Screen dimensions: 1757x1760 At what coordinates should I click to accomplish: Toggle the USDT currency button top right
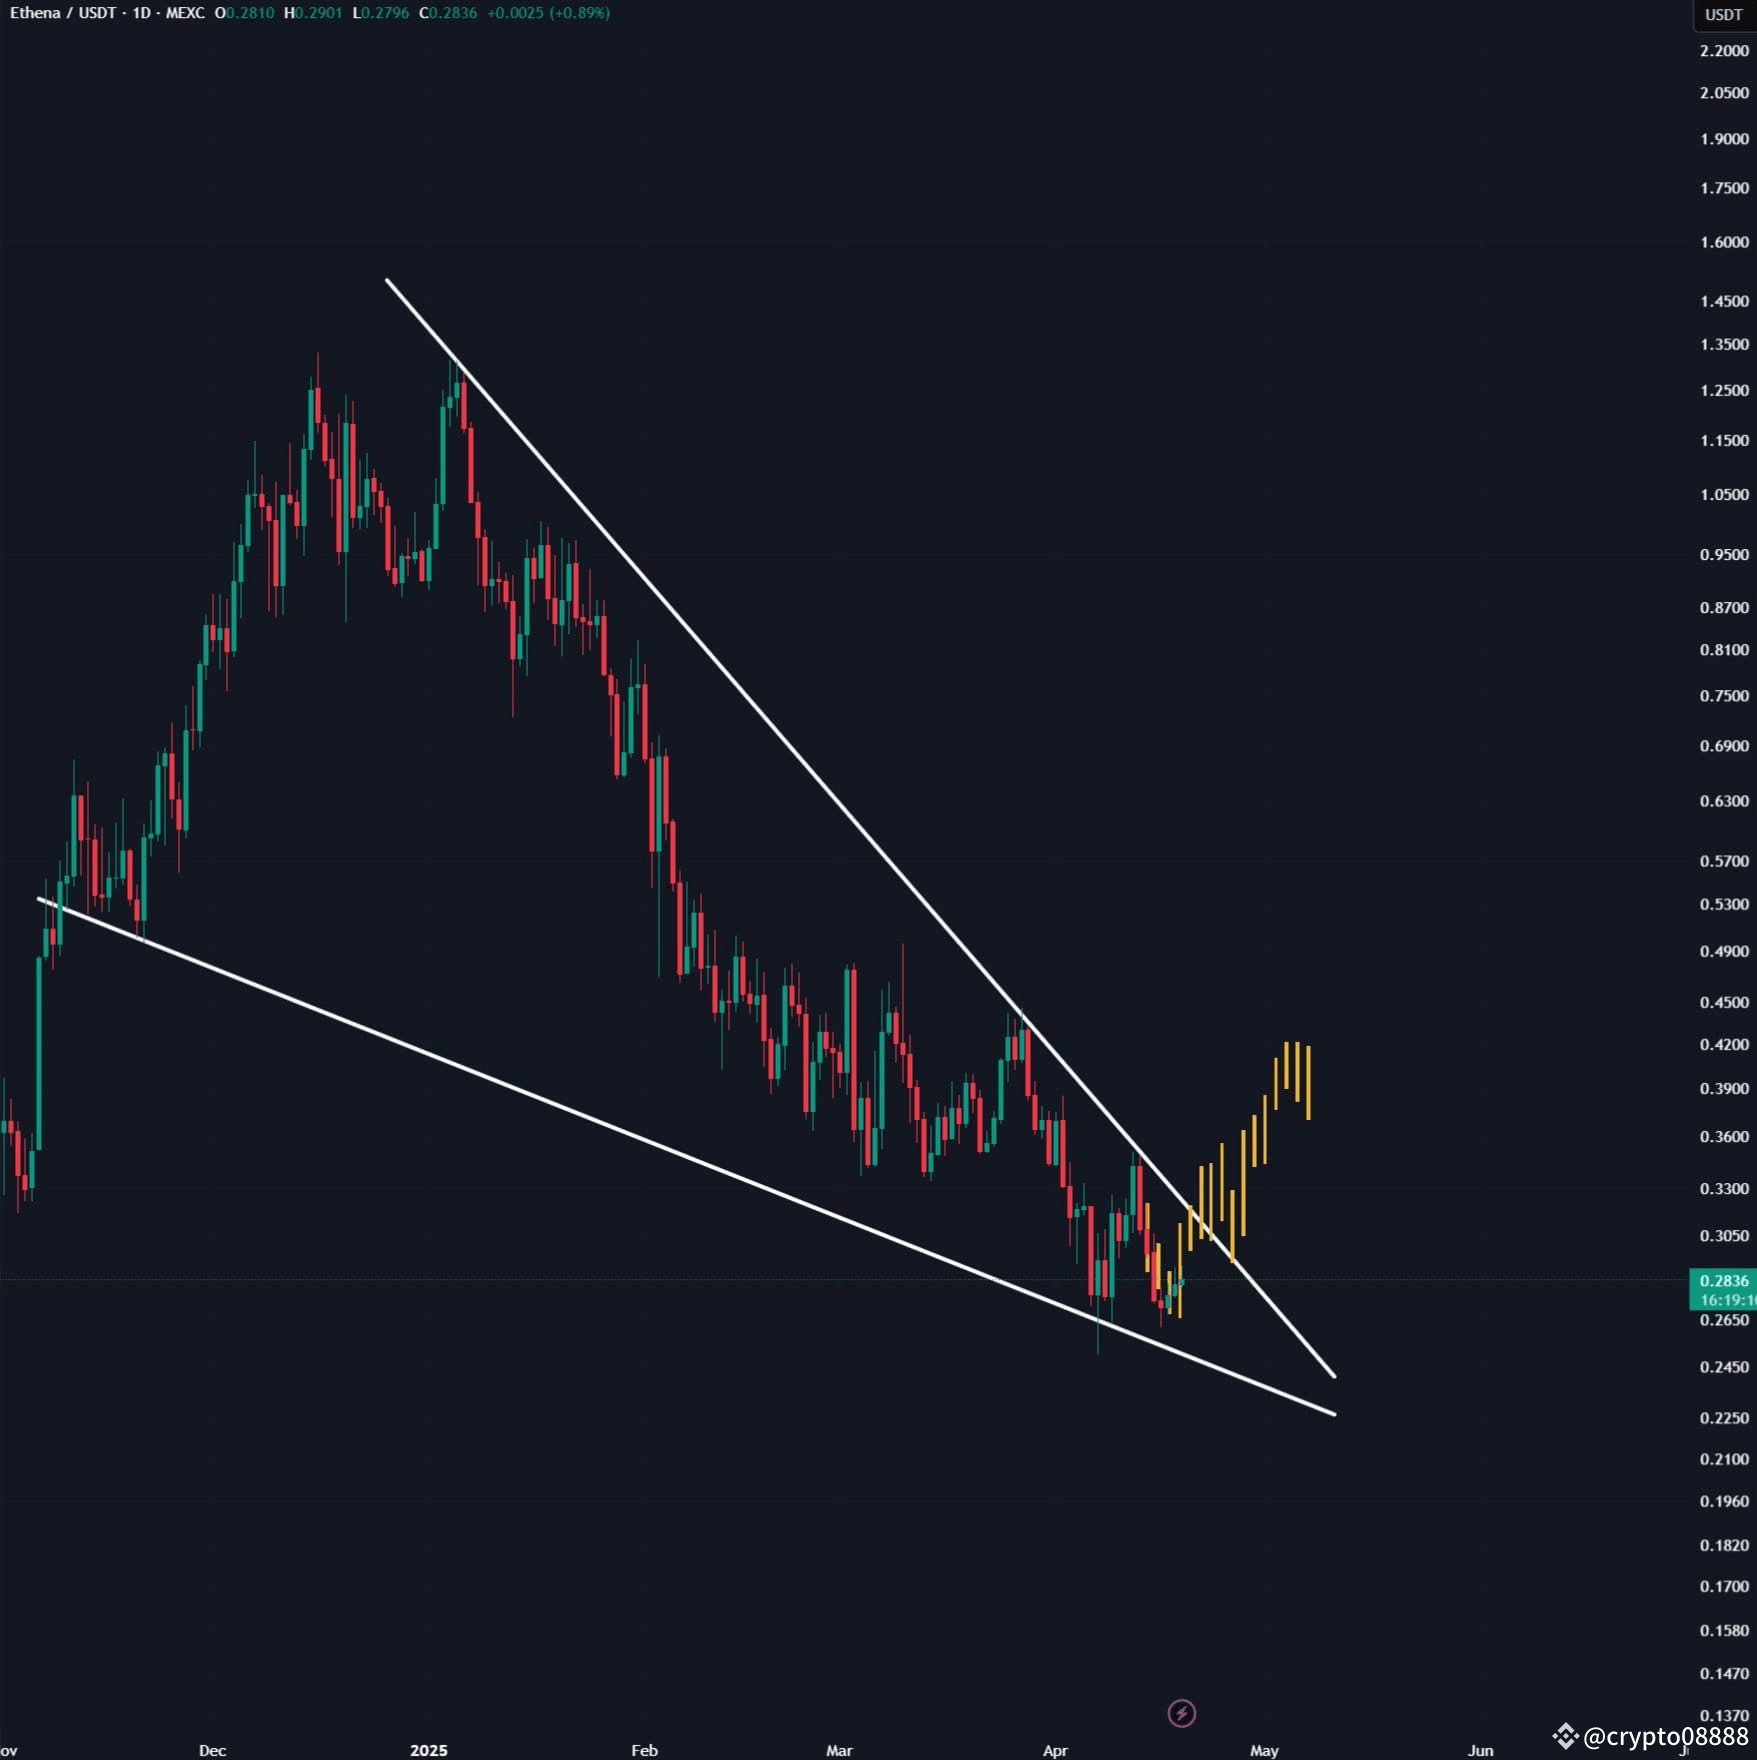pyautogui.click(x=1722, y=14)
